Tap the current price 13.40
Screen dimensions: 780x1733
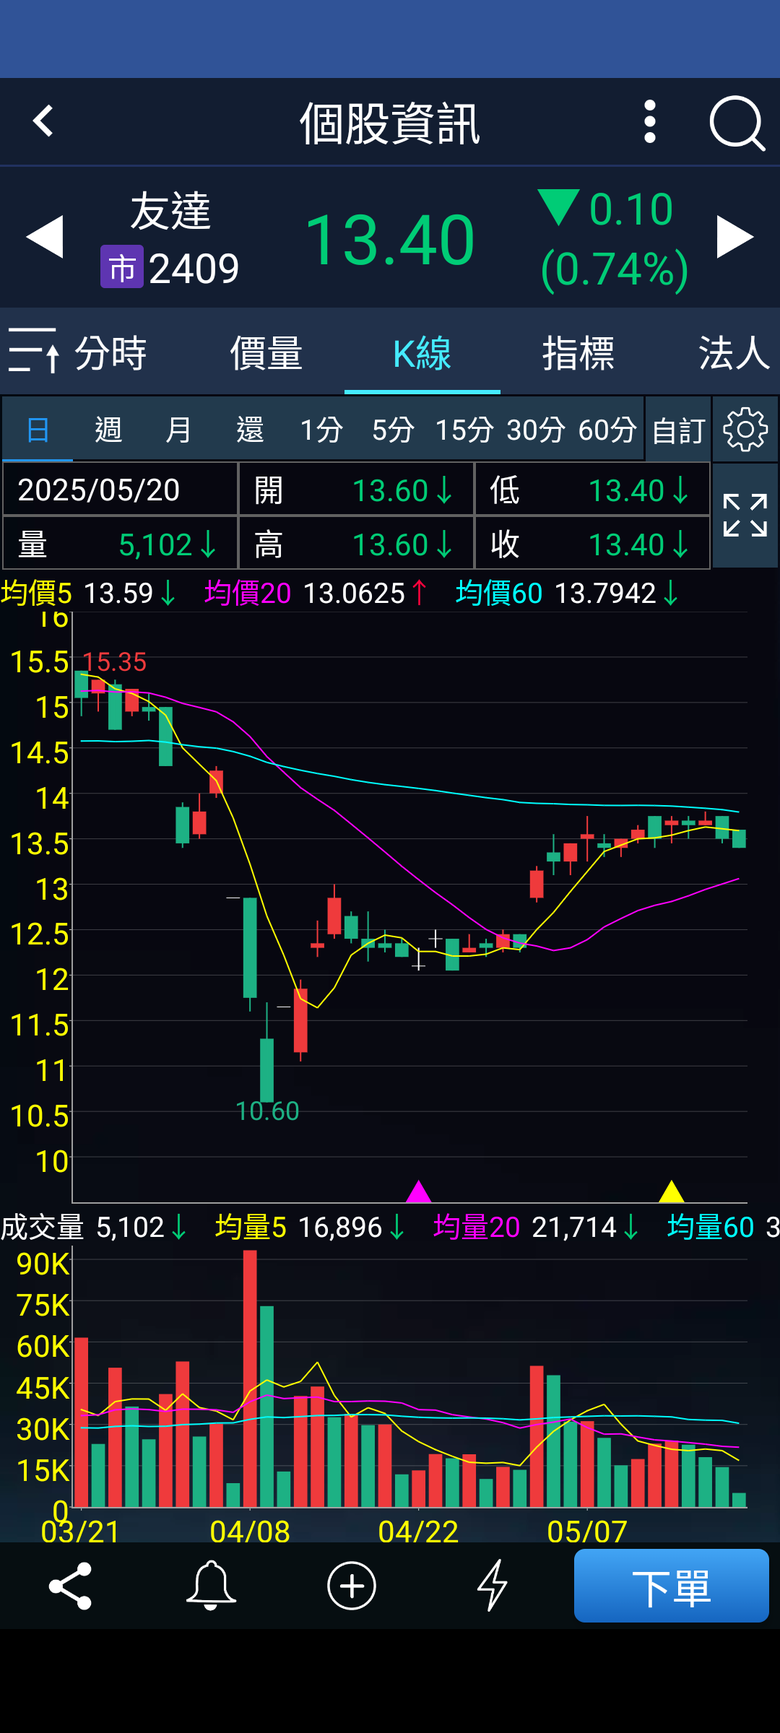click(390, 240)
